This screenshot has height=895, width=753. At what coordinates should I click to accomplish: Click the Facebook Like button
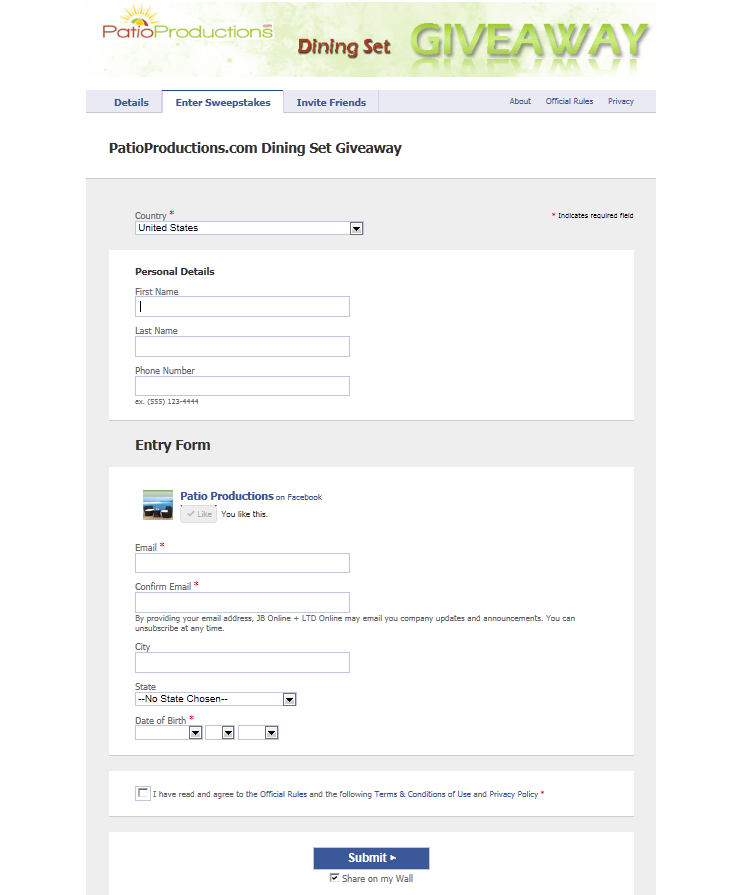pyautogui.click(x=199, y=514)
